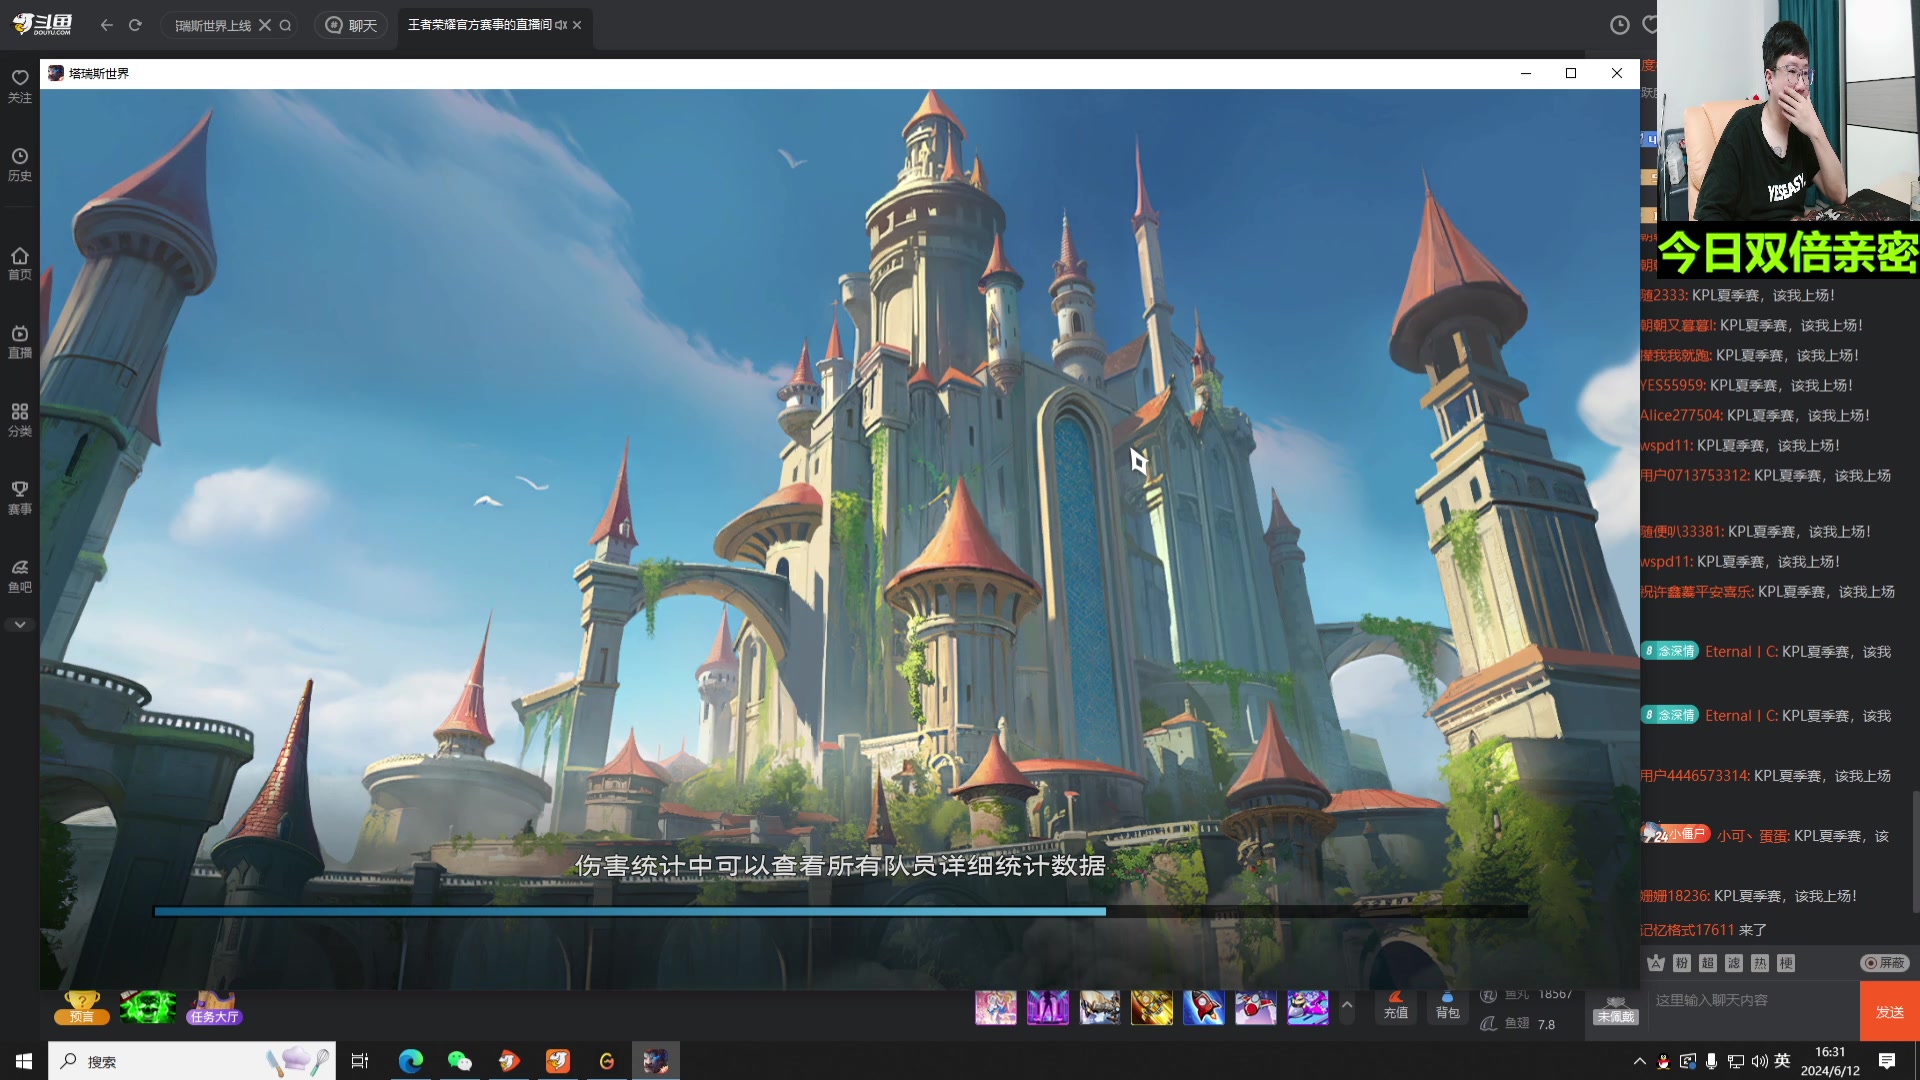Screen dimensions: 1920x1080
Task: Open the volume control in system tray
Action: click(x=1759, y=1061)
